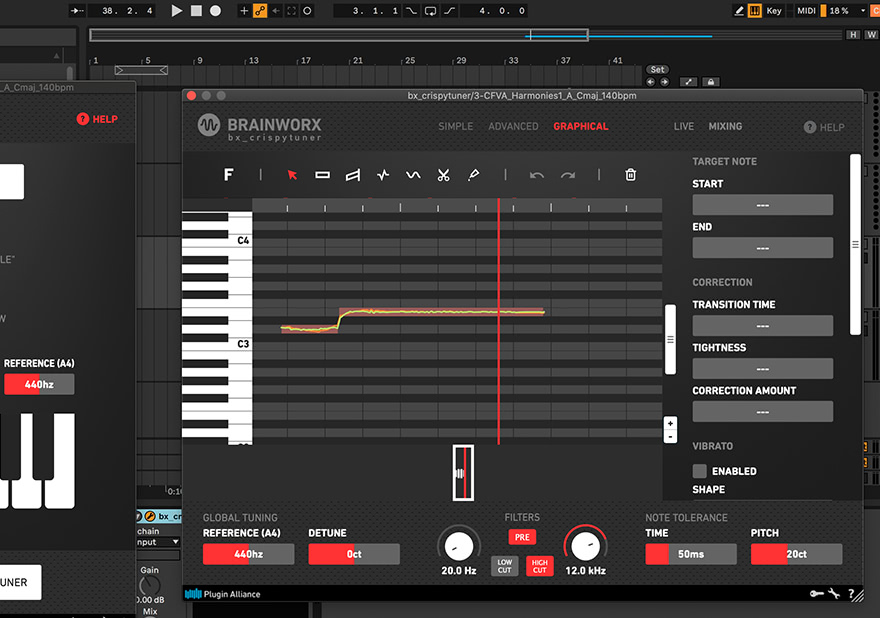This screenshot has width=880, height=618.
Task: Toggle Ableton's pencil draw mode icon
Action: pyautogui.click(x=739, y=11)
